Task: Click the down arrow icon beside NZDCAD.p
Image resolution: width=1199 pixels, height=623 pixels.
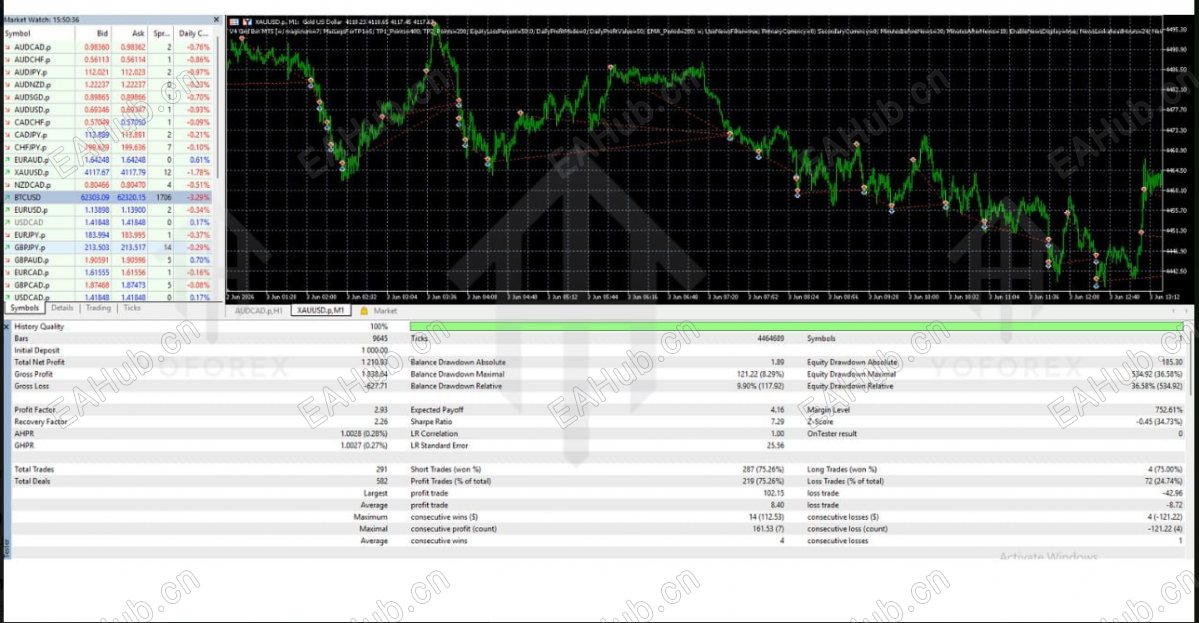Action: click(x=8, y=185)
